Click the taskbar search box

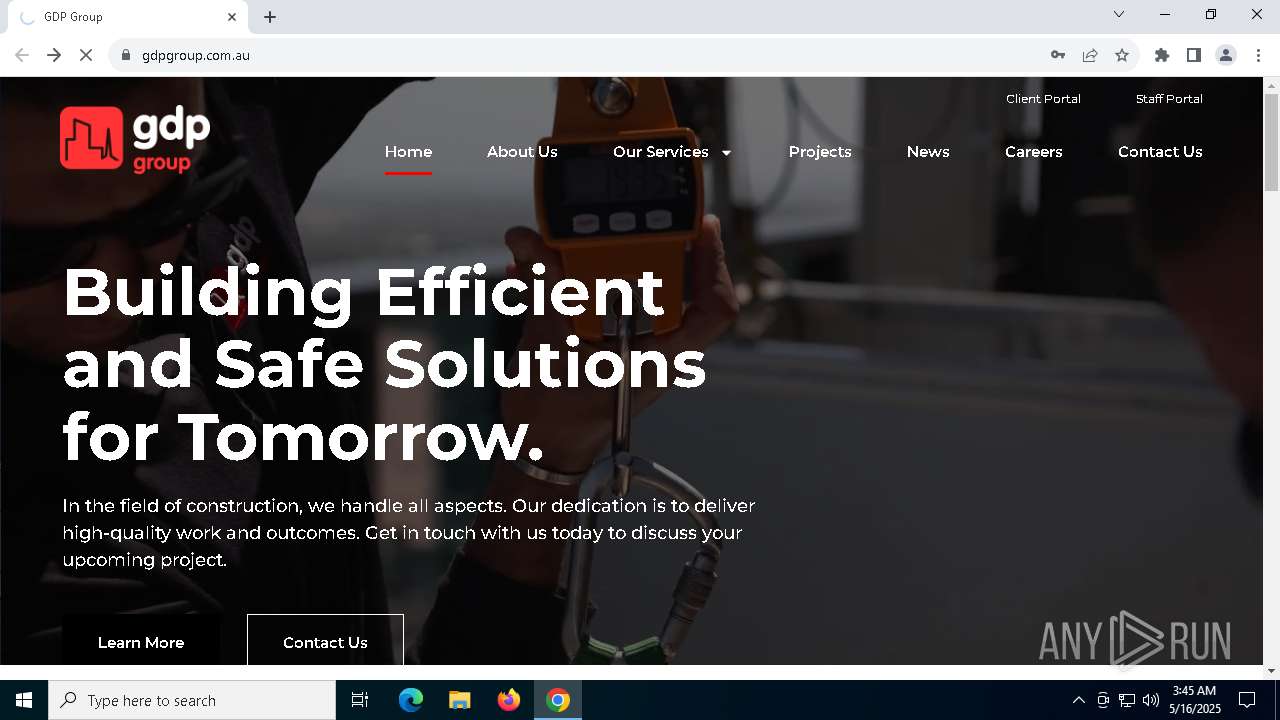(192, 700)
